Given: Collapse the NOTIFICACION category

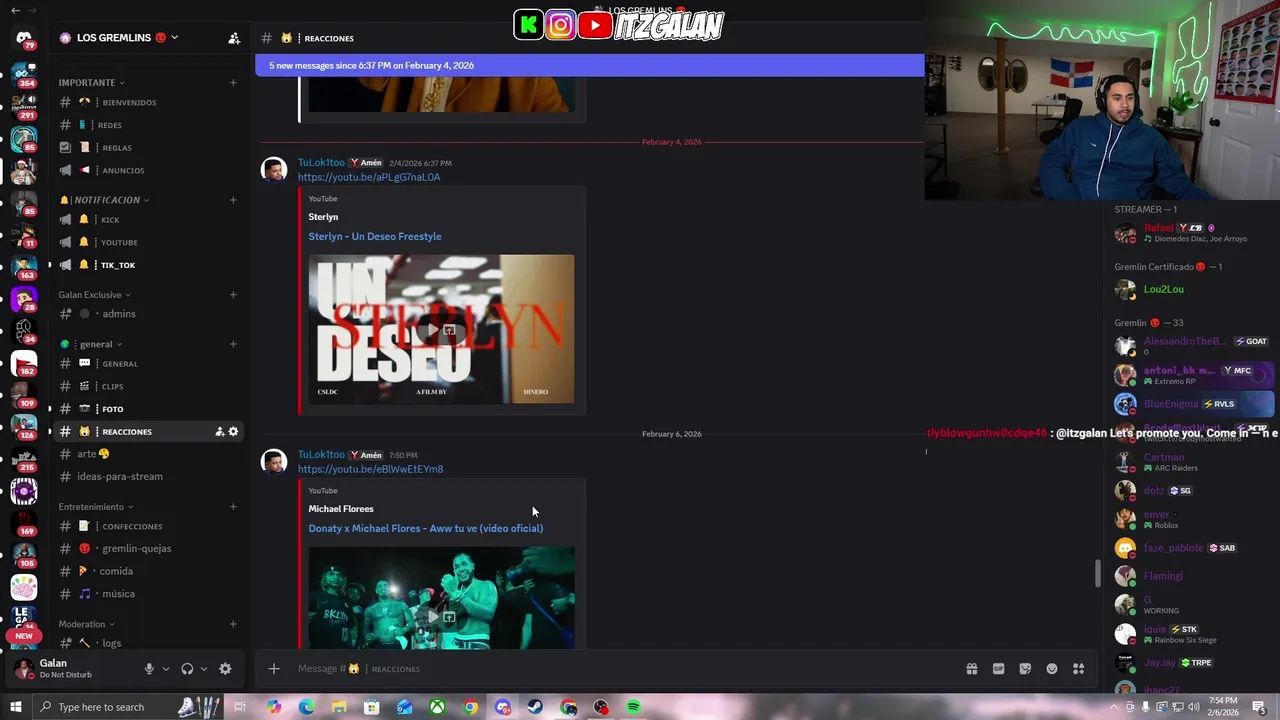Looking at the screenshot, I should click(104, 200).
